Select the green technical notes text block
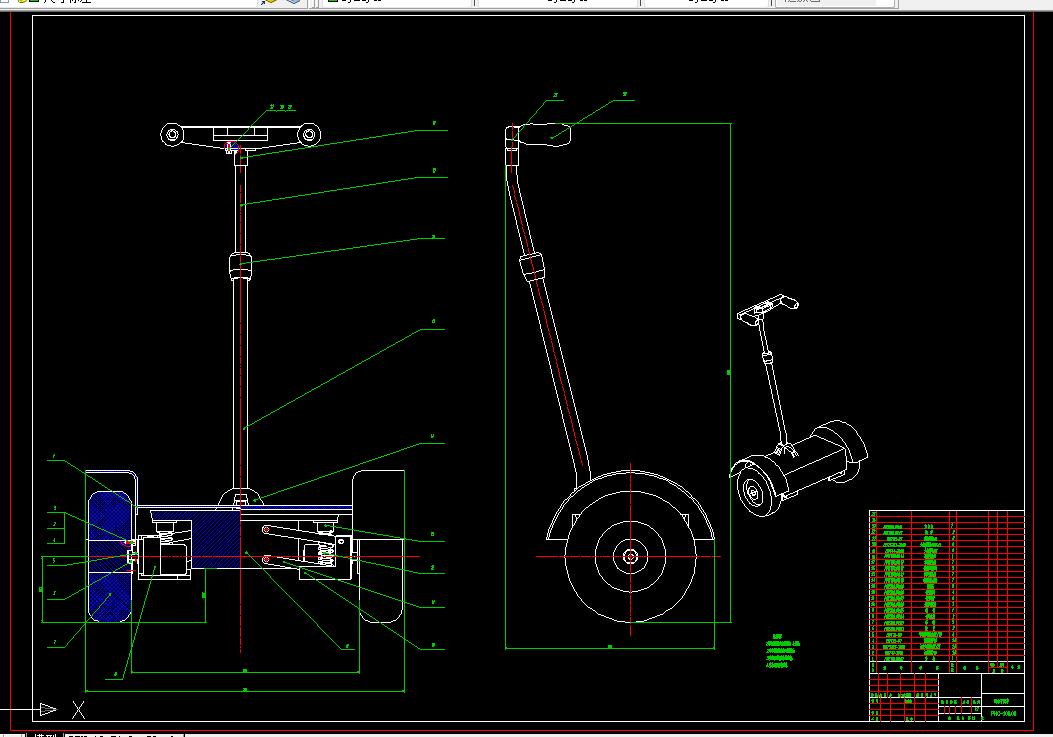The width and height of the screenshot is (1053, 737). click(x=782, y=651)
